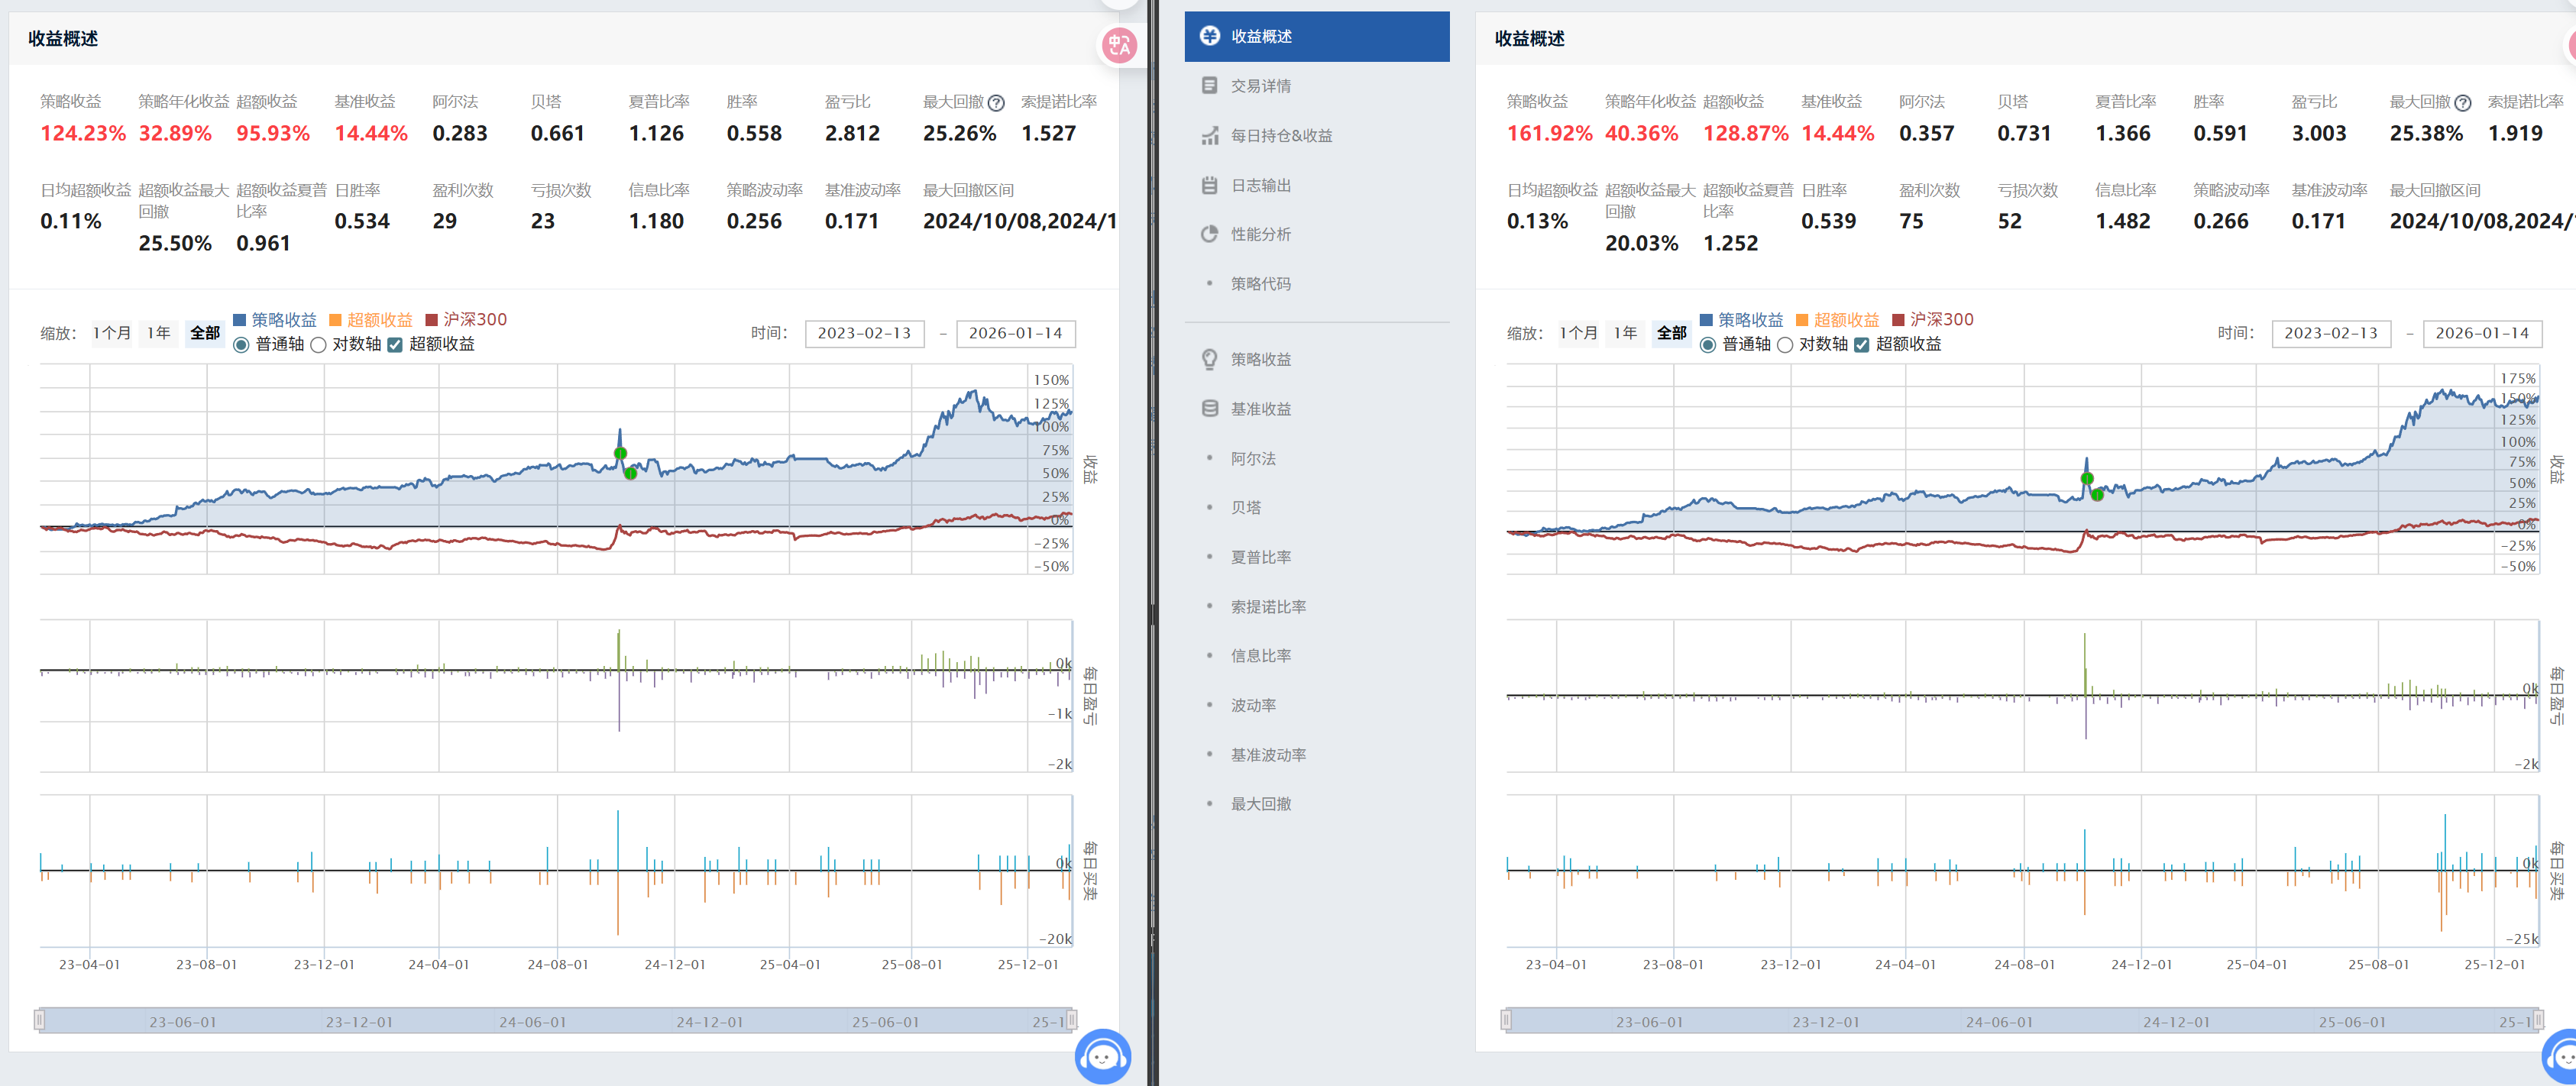Click the 收益概述 yen icon in the sidebar
This screenshot has width=2576, height=1086.
coord(1209,36)
